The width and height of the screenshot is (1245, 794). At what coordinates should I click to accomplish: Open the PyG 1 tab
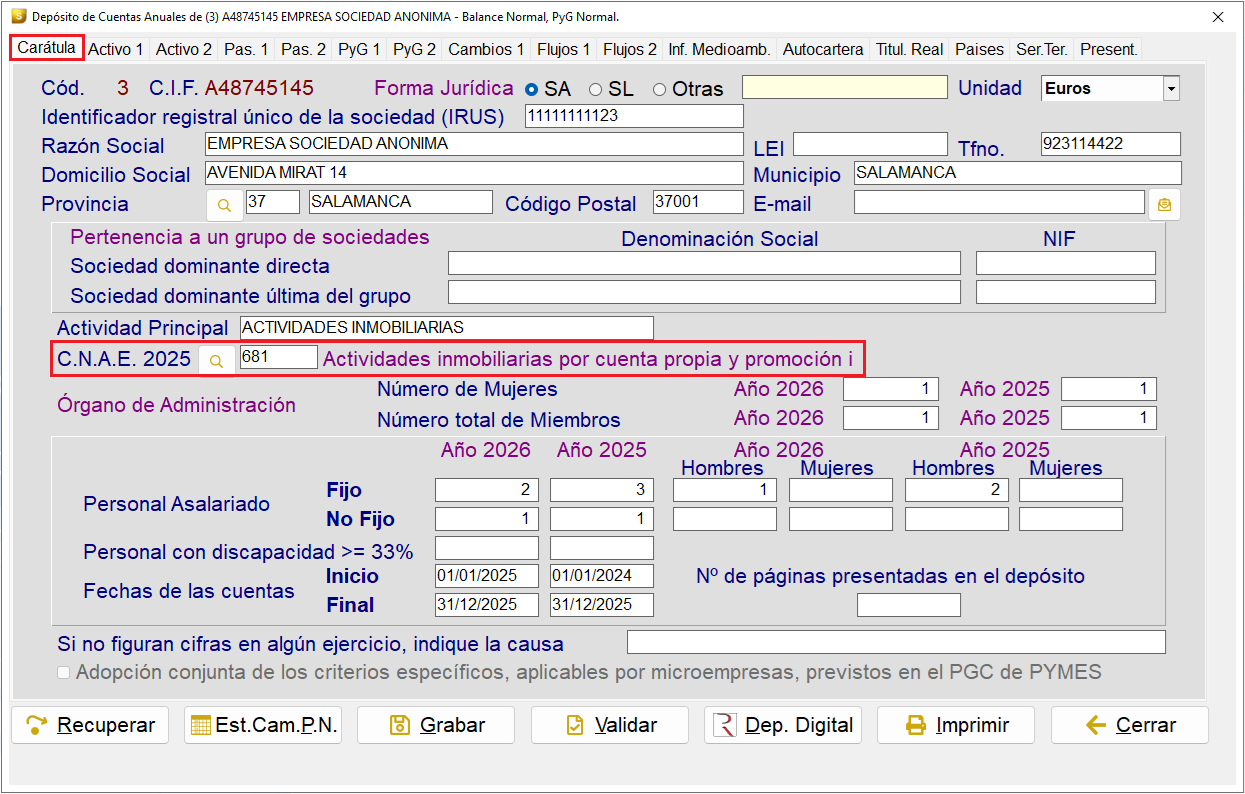tap(358, 49)
